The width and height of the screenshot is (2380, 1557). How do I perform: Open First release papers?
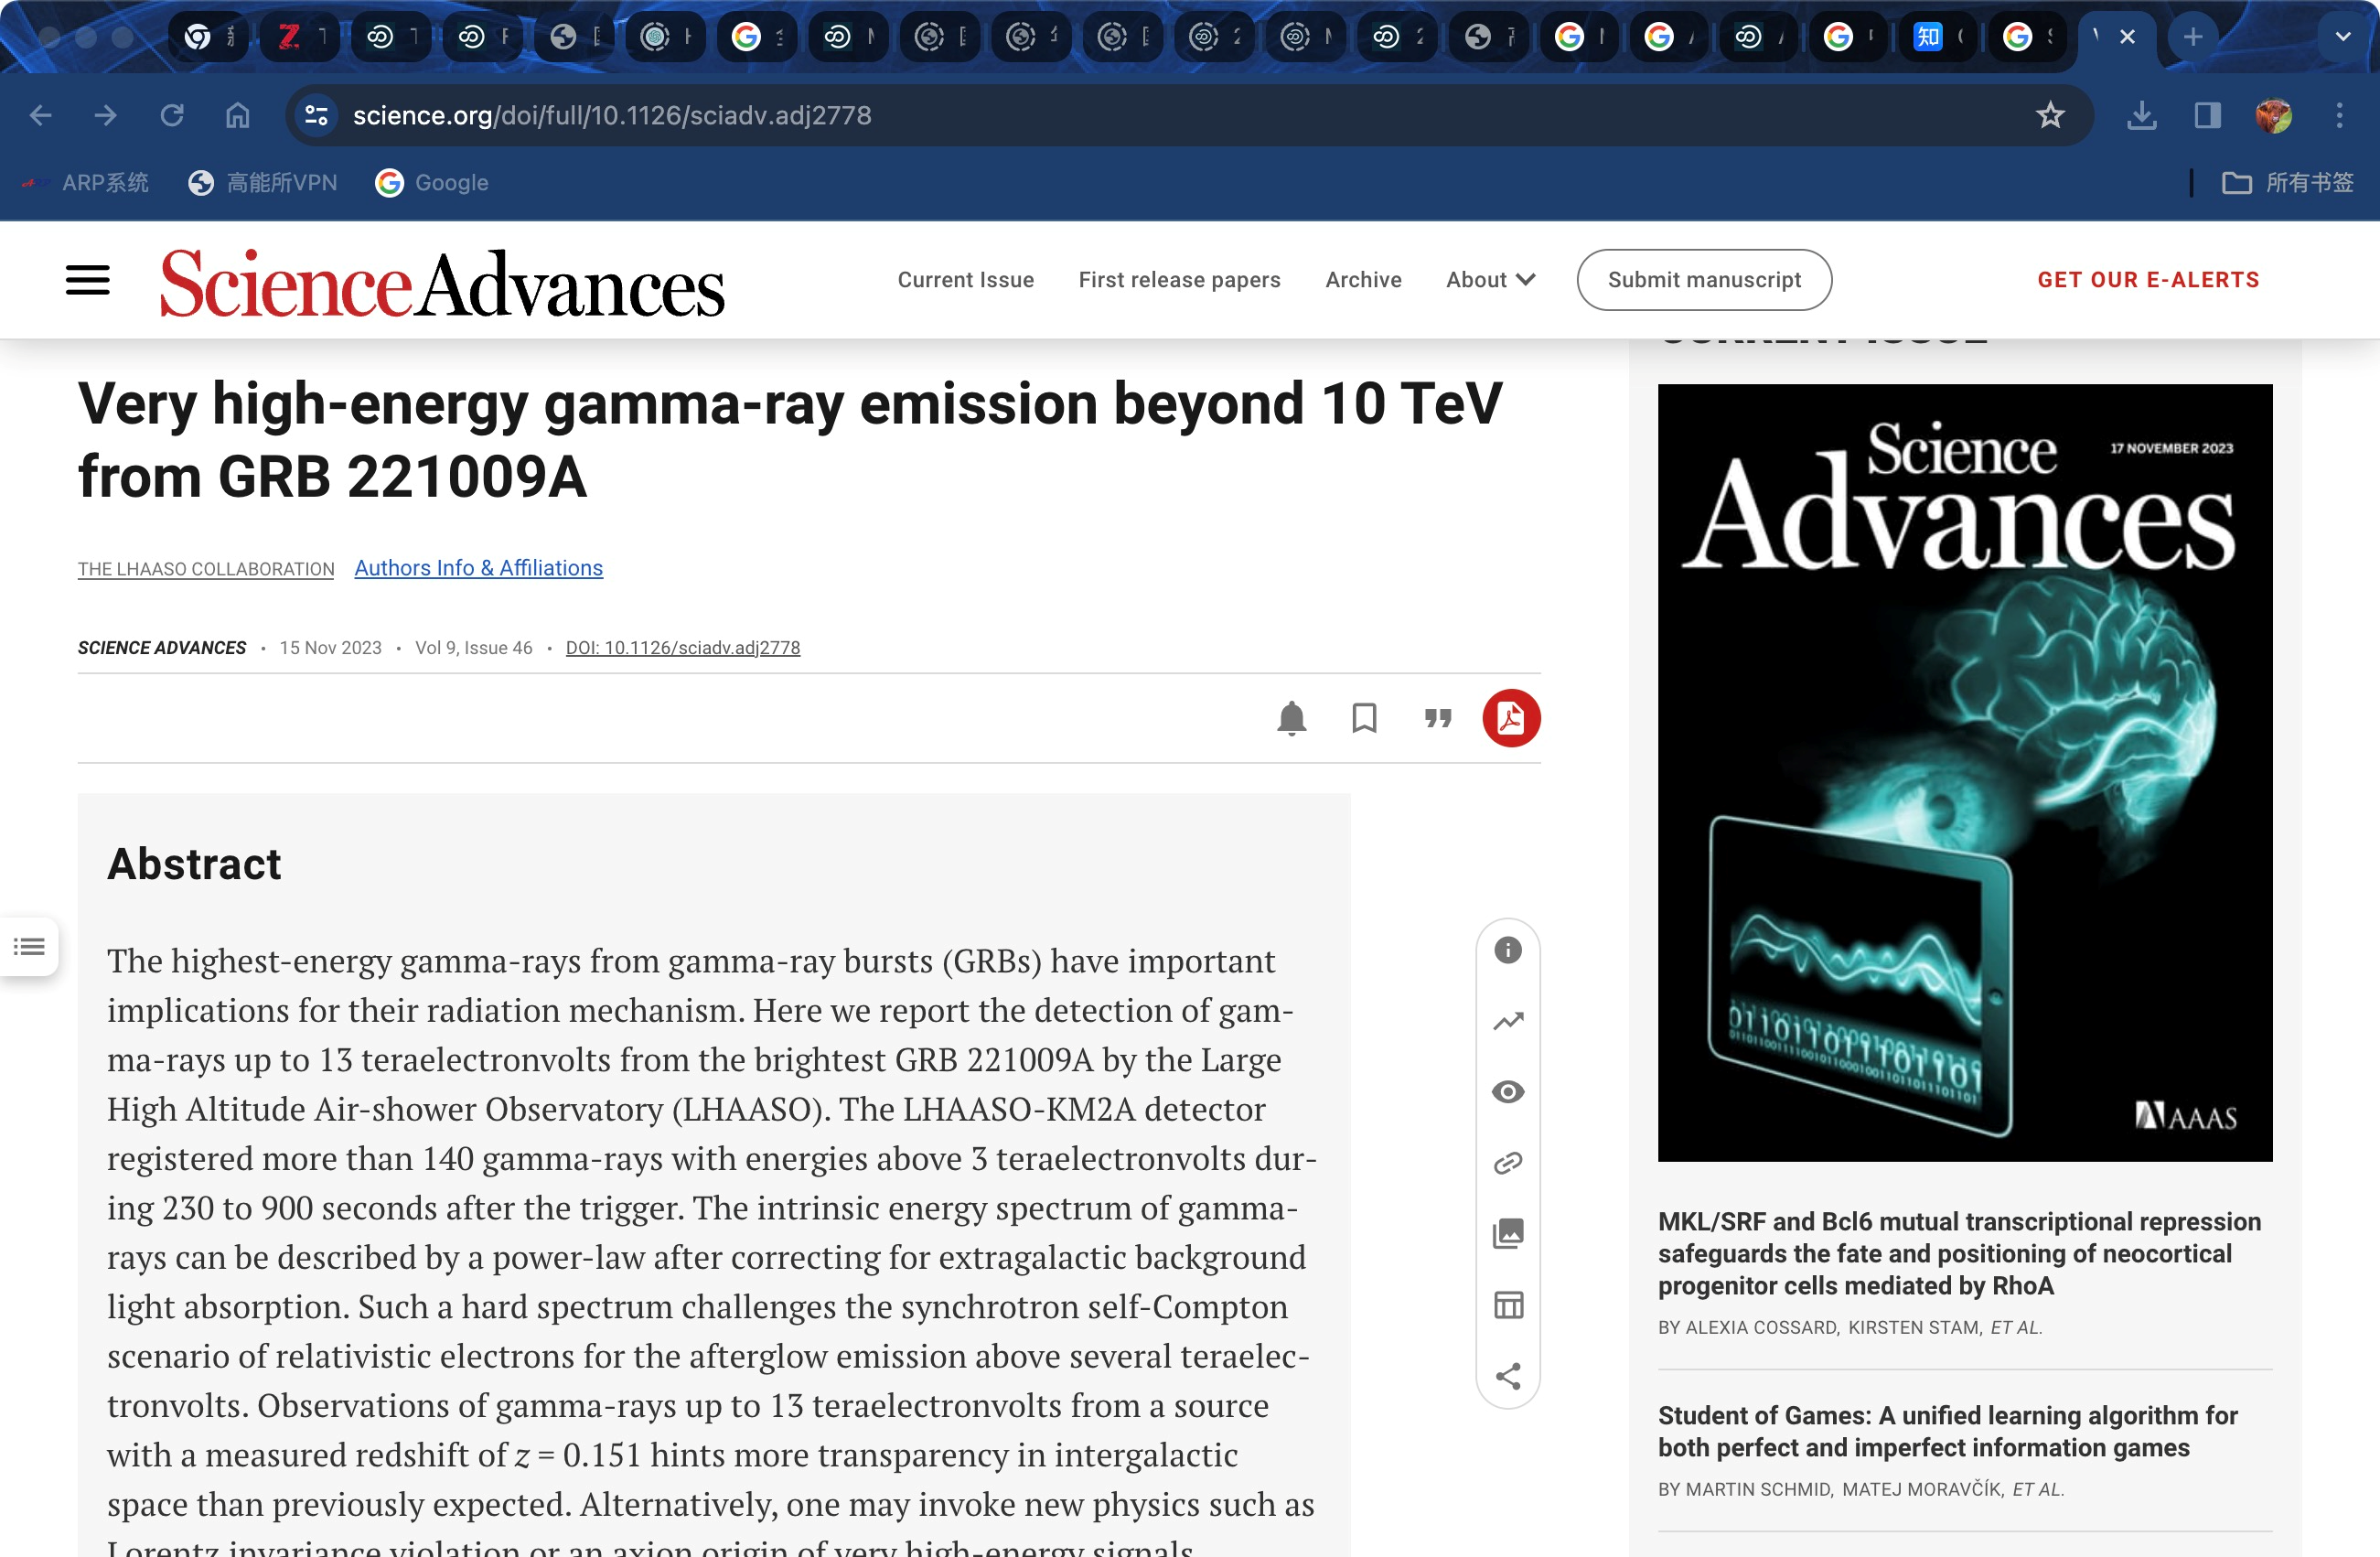pos(1179,280)
